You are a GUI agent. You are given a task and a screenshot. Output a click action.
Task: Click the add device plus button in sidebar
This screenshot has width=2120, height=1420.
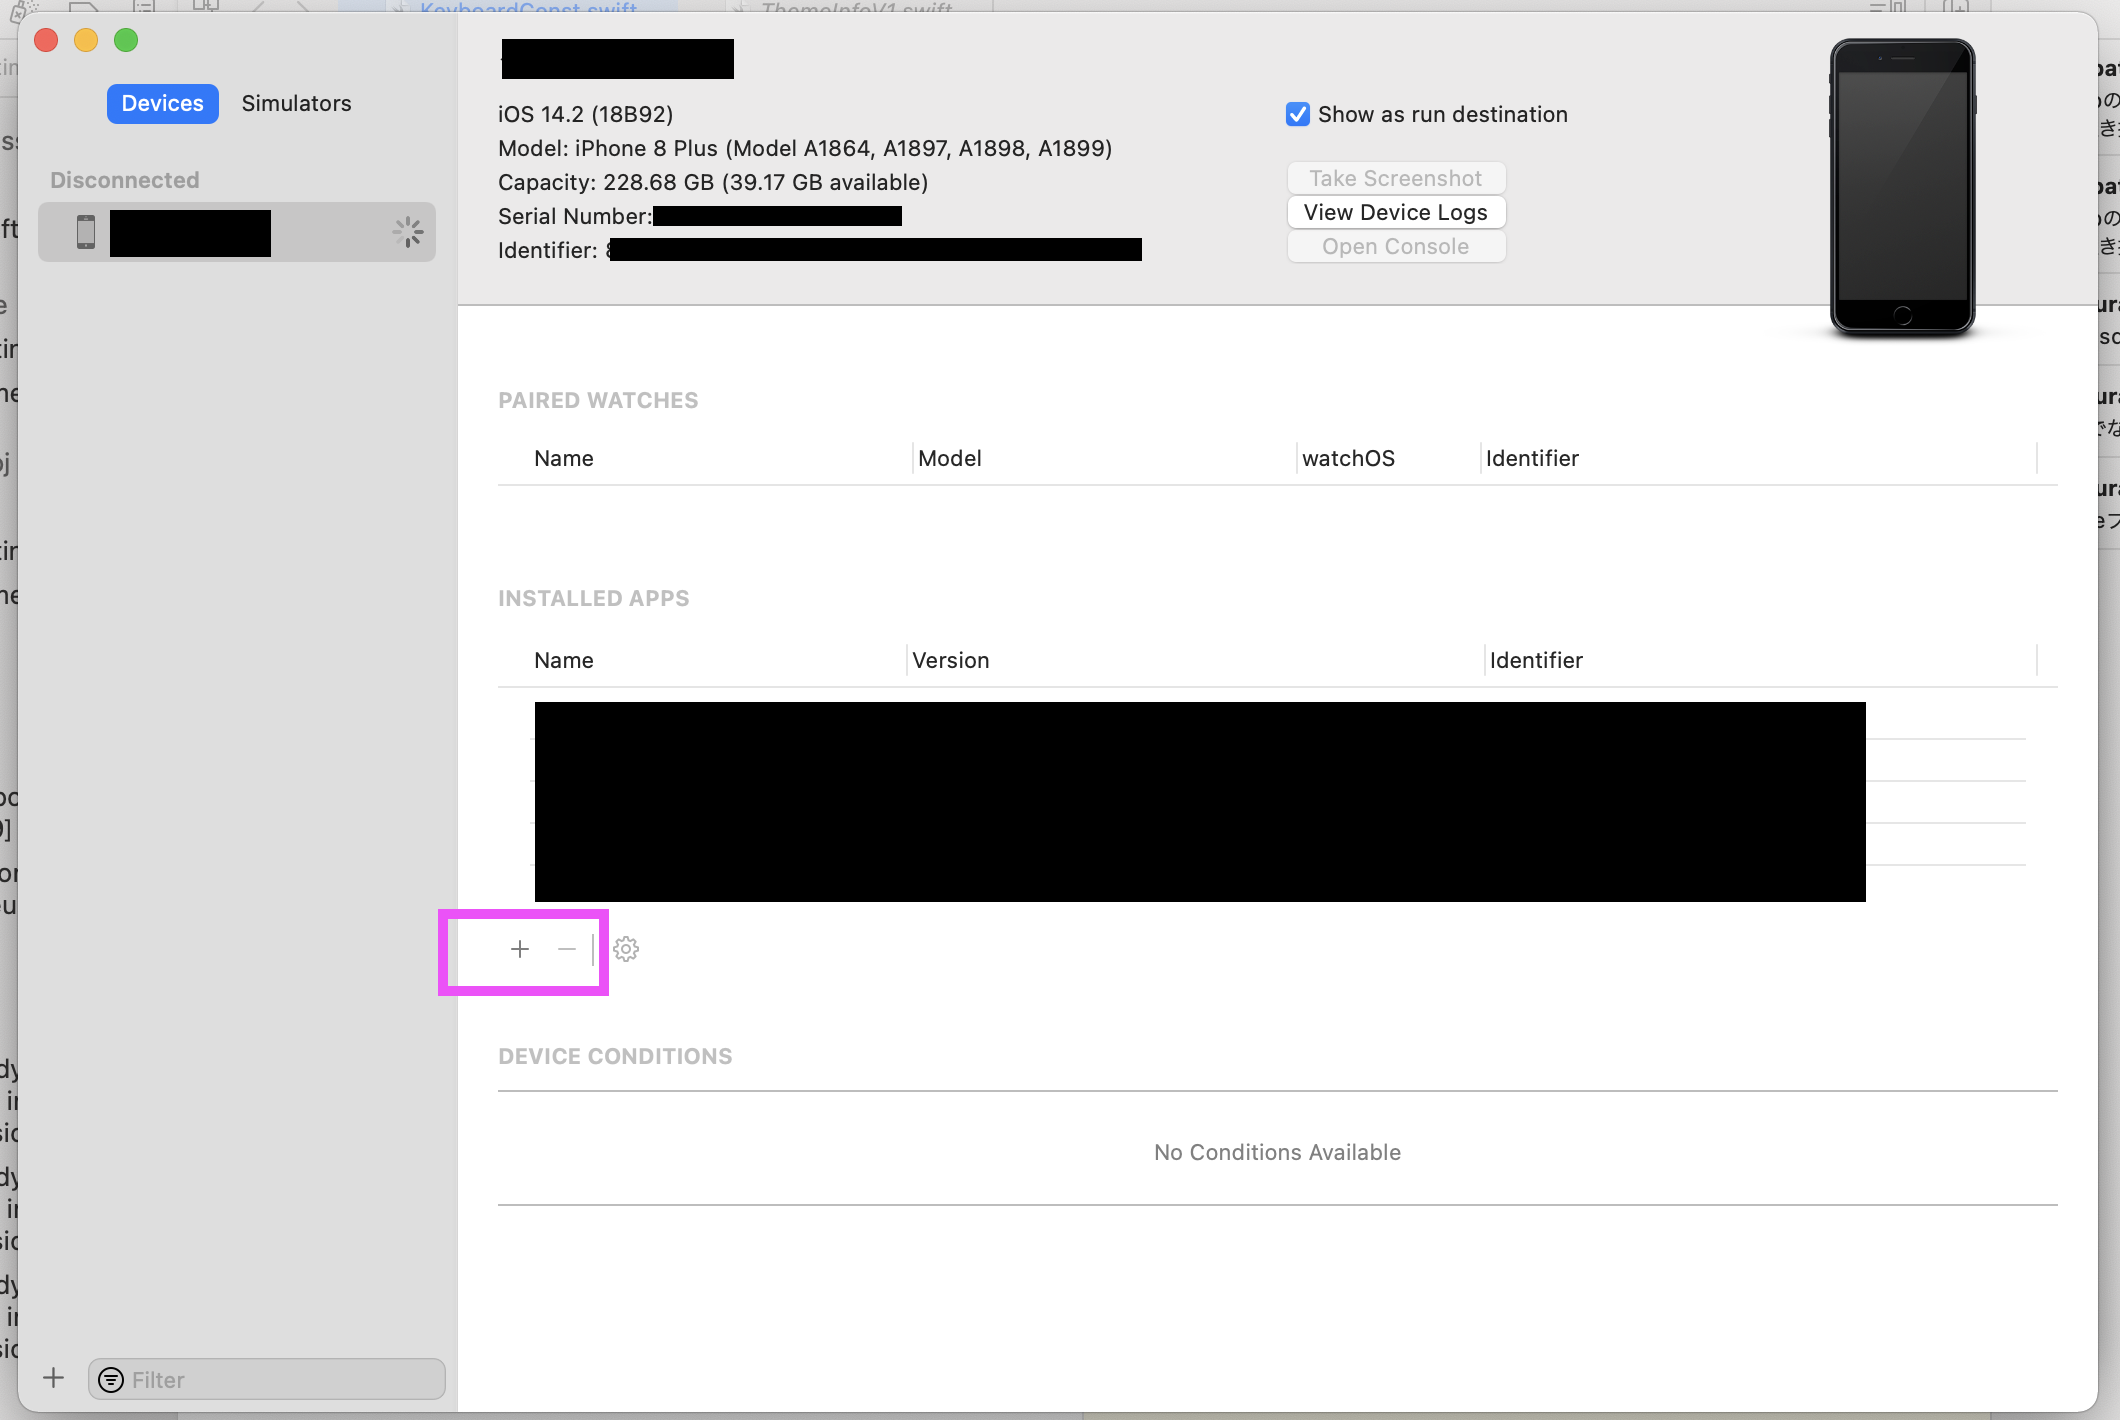coord(54,1378)
